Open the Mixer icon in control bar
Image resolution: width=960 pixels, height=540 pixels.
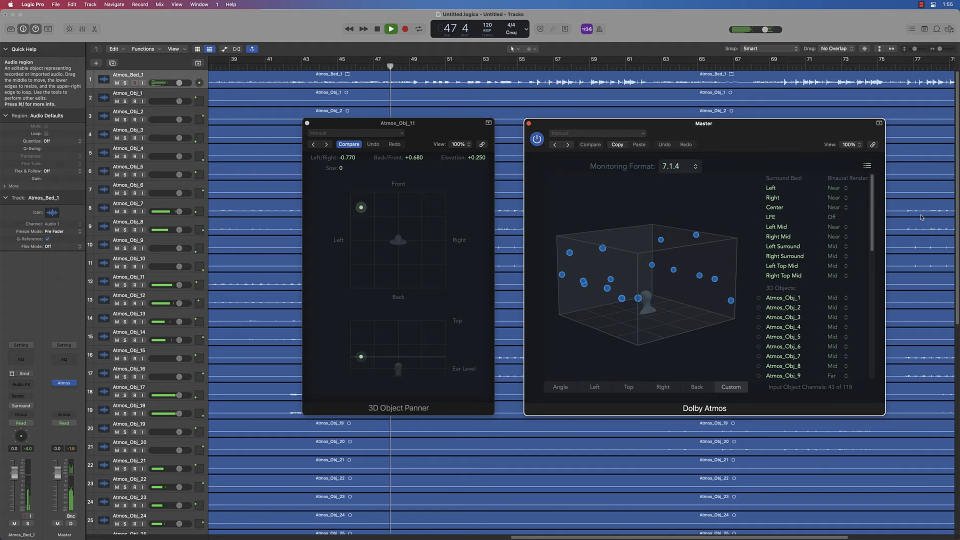[x=82, y=29]
